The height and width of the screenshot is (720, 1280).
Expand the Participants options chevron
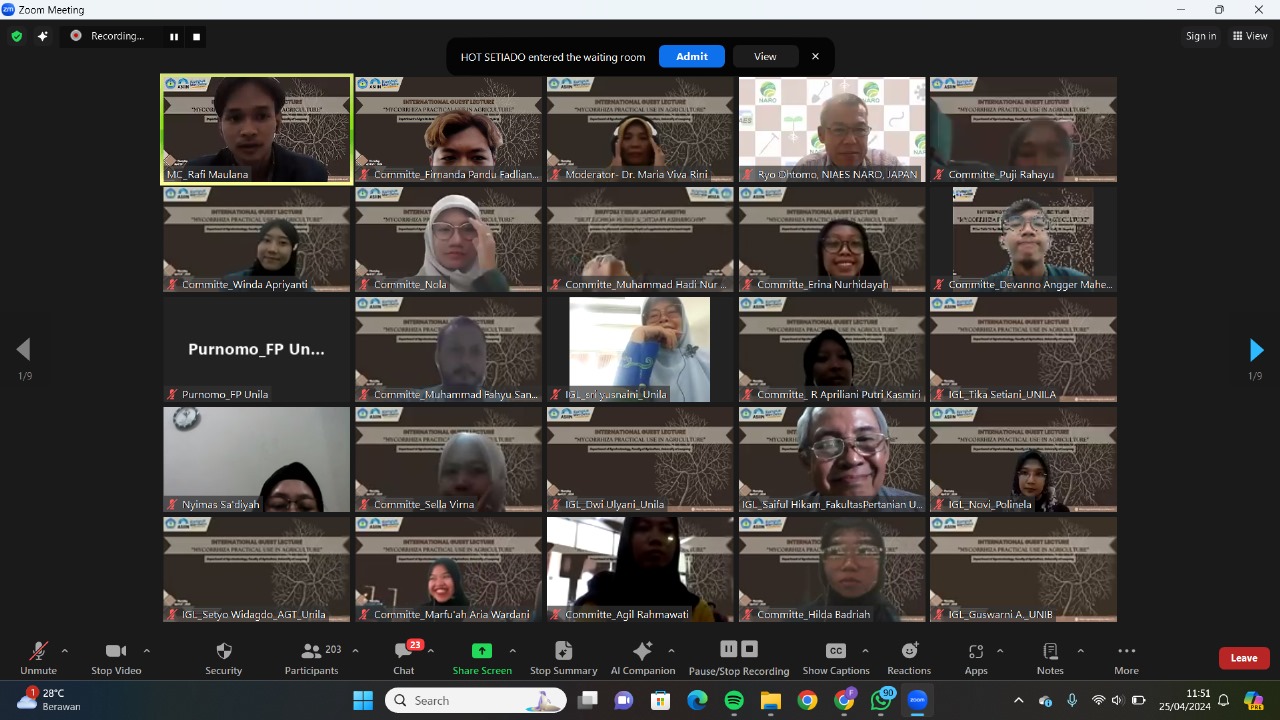[x=355, y=651]
